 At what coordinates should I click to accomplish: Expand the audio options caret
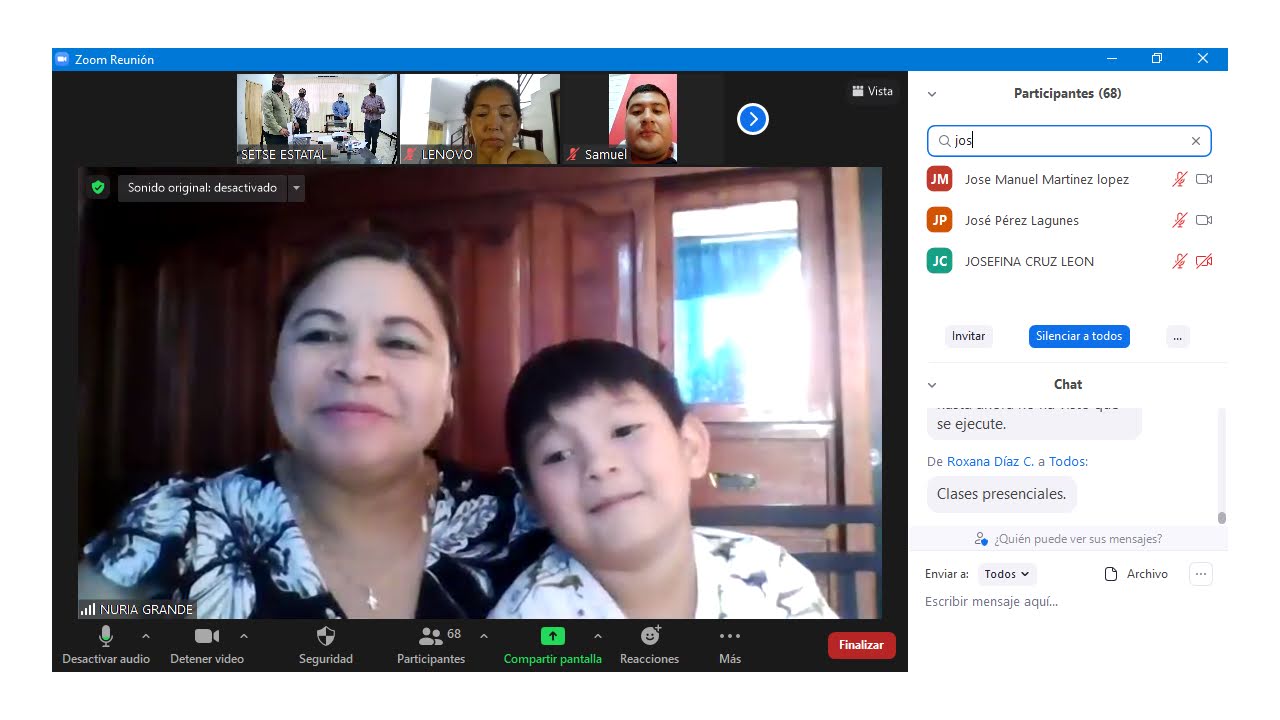pyautogui.click(x=146, y=636)
